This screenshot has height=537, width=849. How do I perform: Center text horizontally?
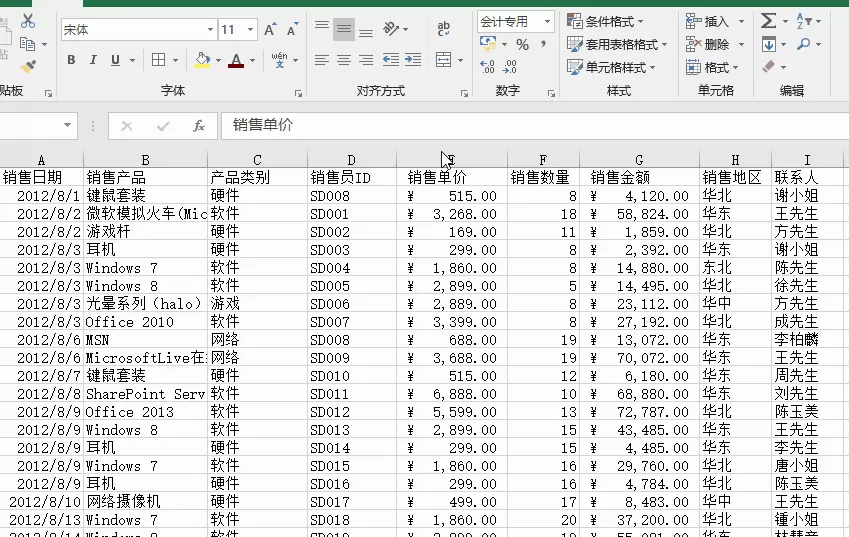pos(344,60)
